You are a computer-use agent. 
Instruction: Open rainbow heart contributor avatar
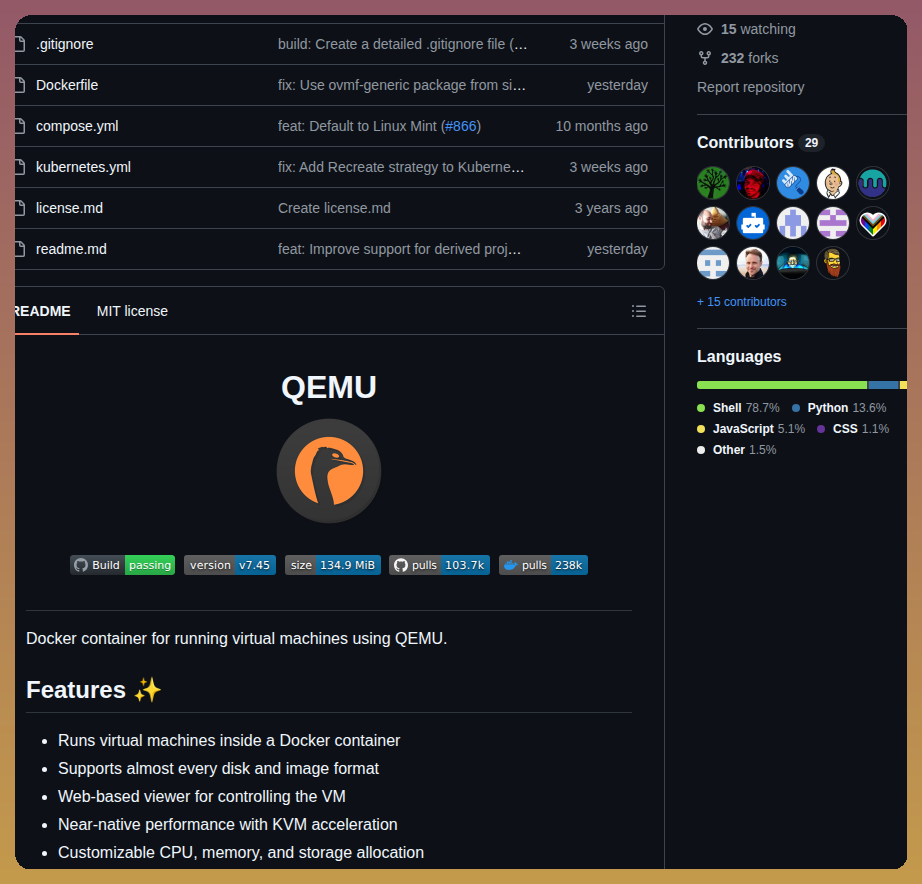(x=873, y=223)
